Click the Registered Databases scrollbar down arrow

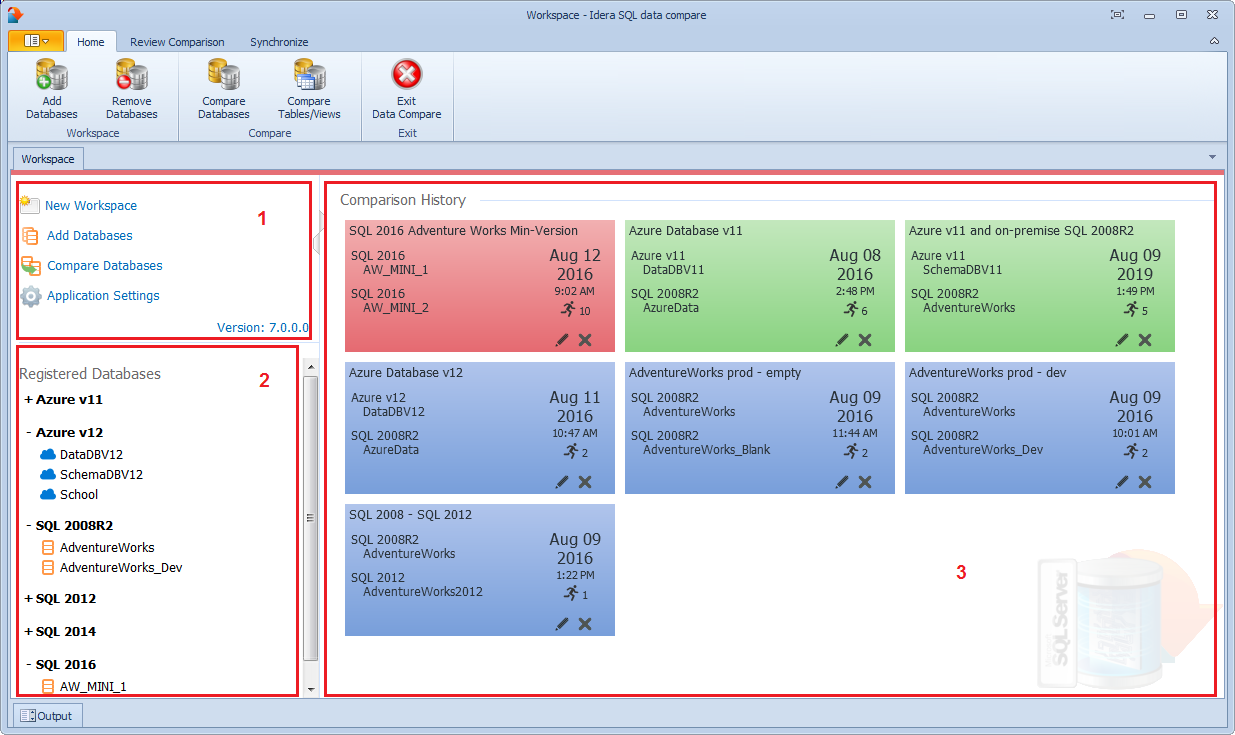[310, 689]
